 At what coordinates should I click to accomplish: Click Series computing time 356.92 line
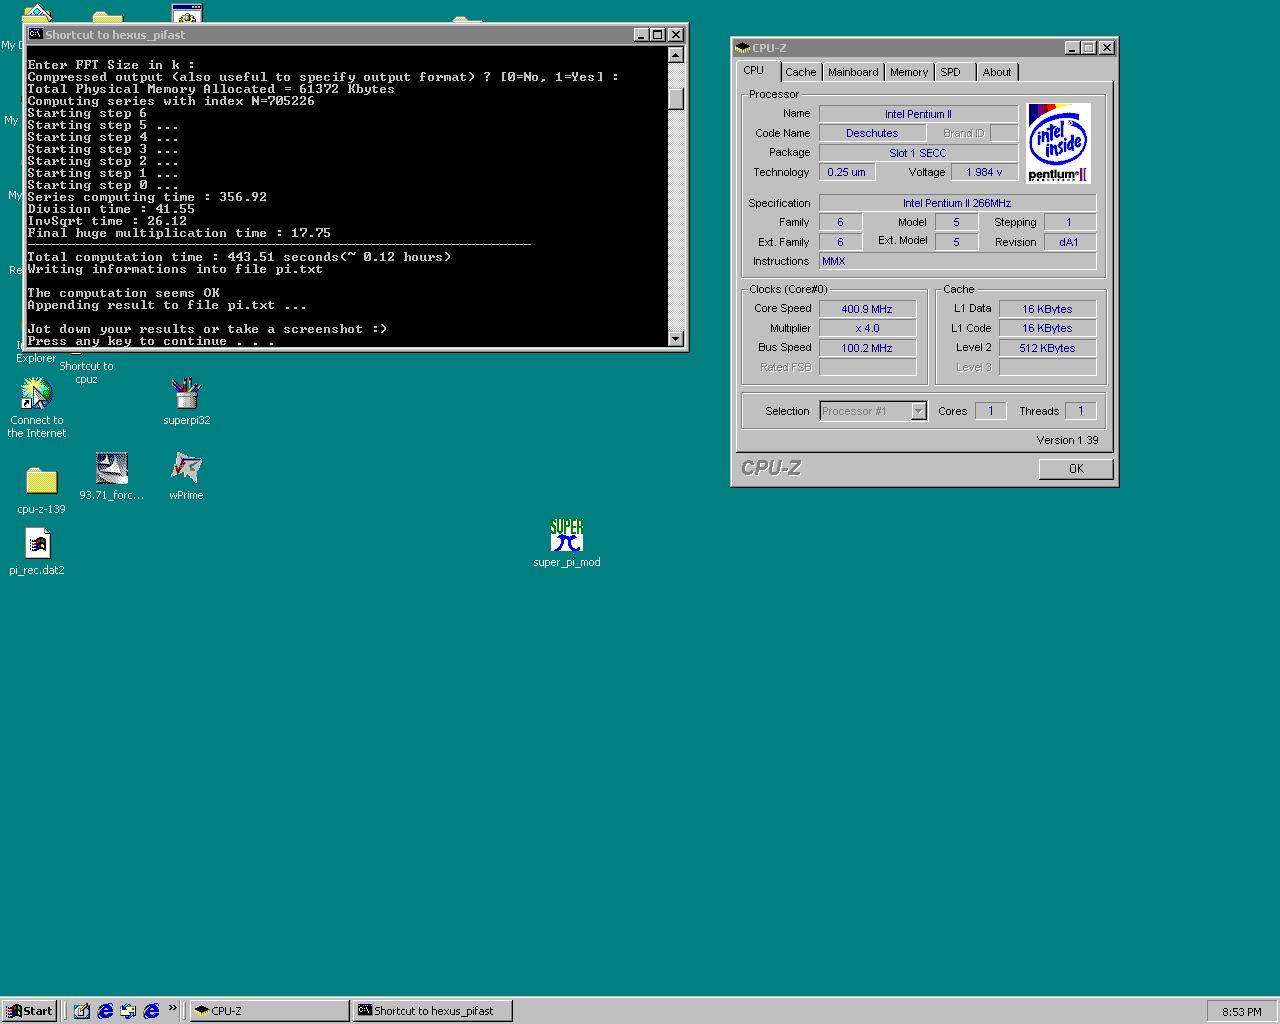[147, 197]
